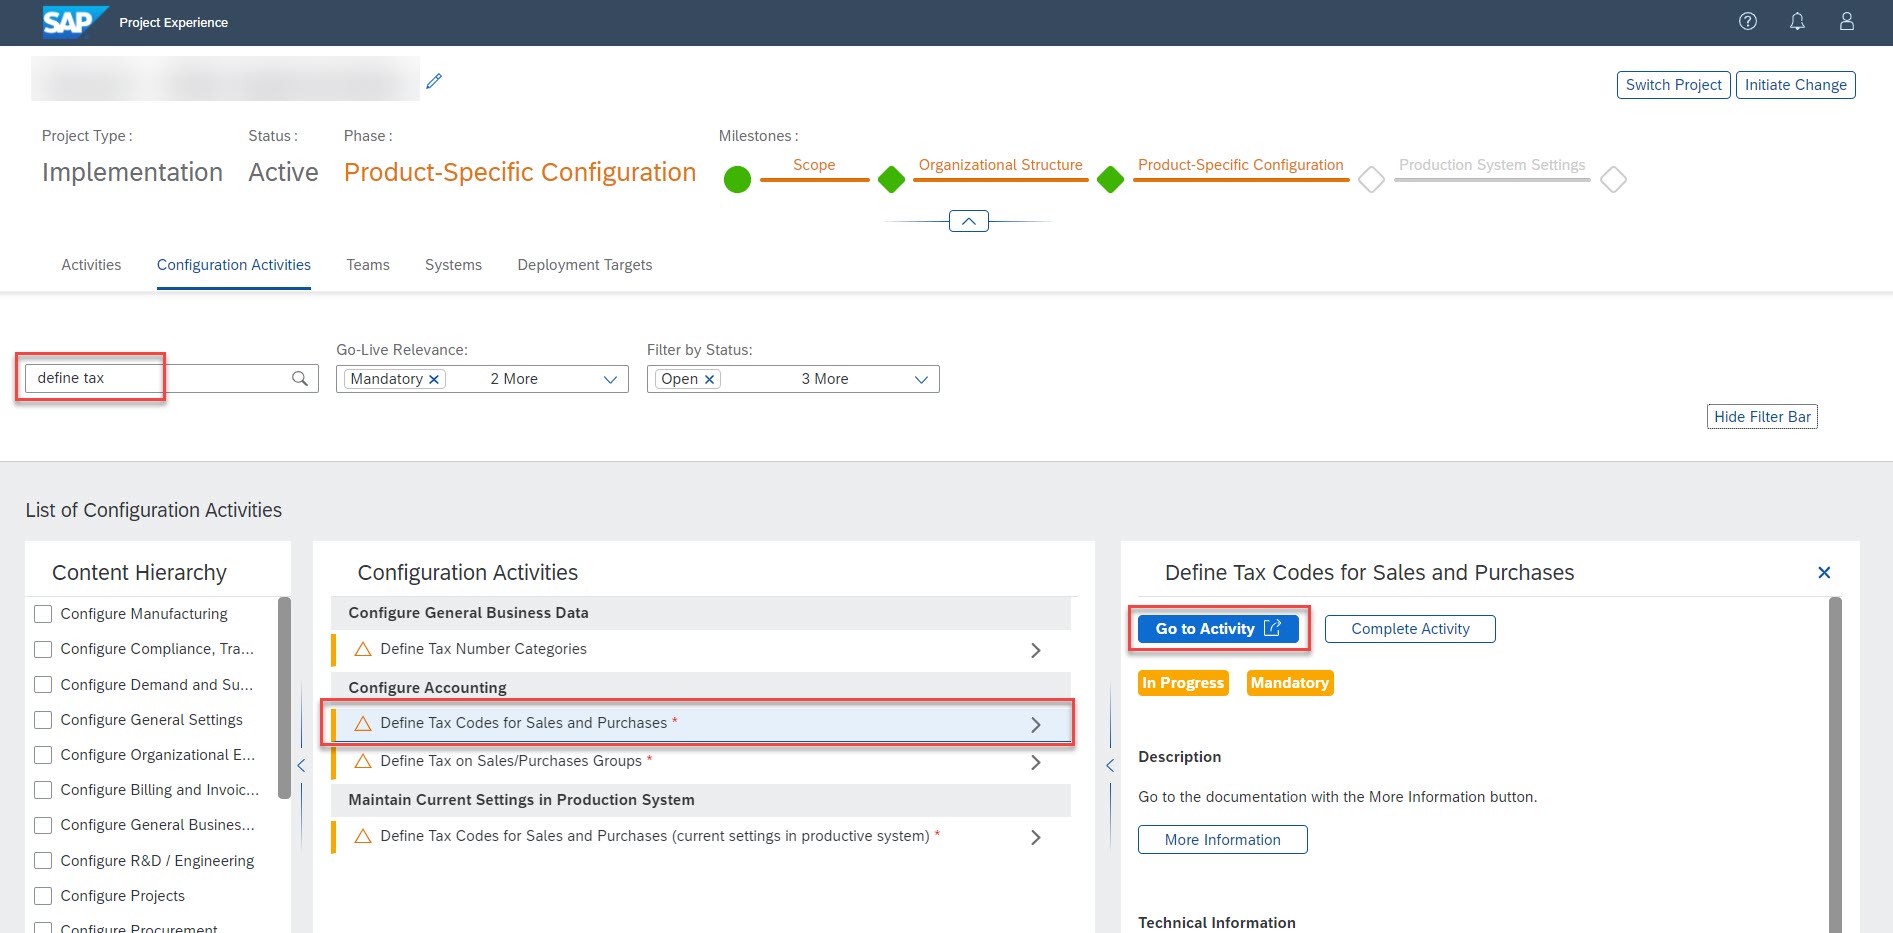
Task: Check Configure Compliance, Tra... box
Action: 43,649
